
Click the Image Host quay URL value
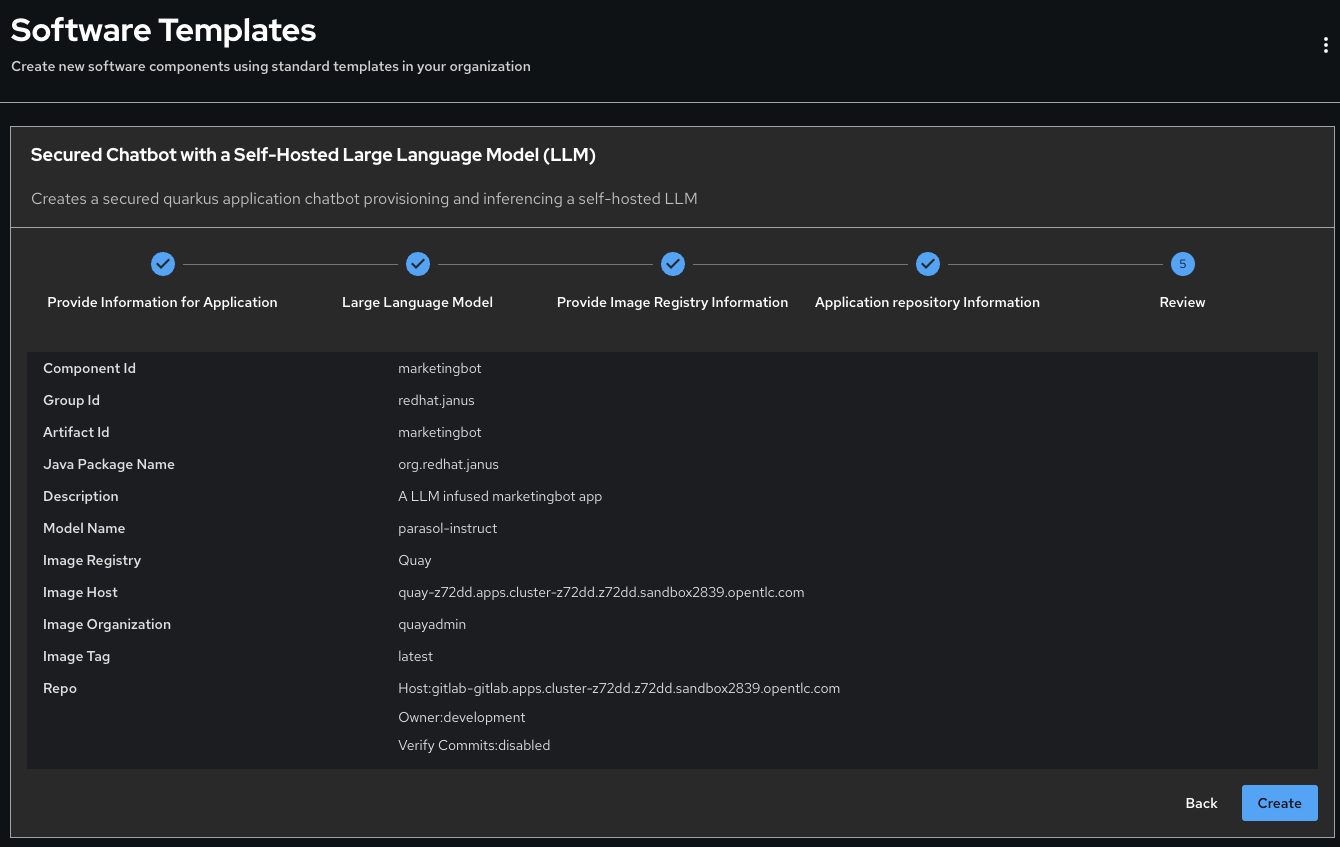tap(601, 592)
